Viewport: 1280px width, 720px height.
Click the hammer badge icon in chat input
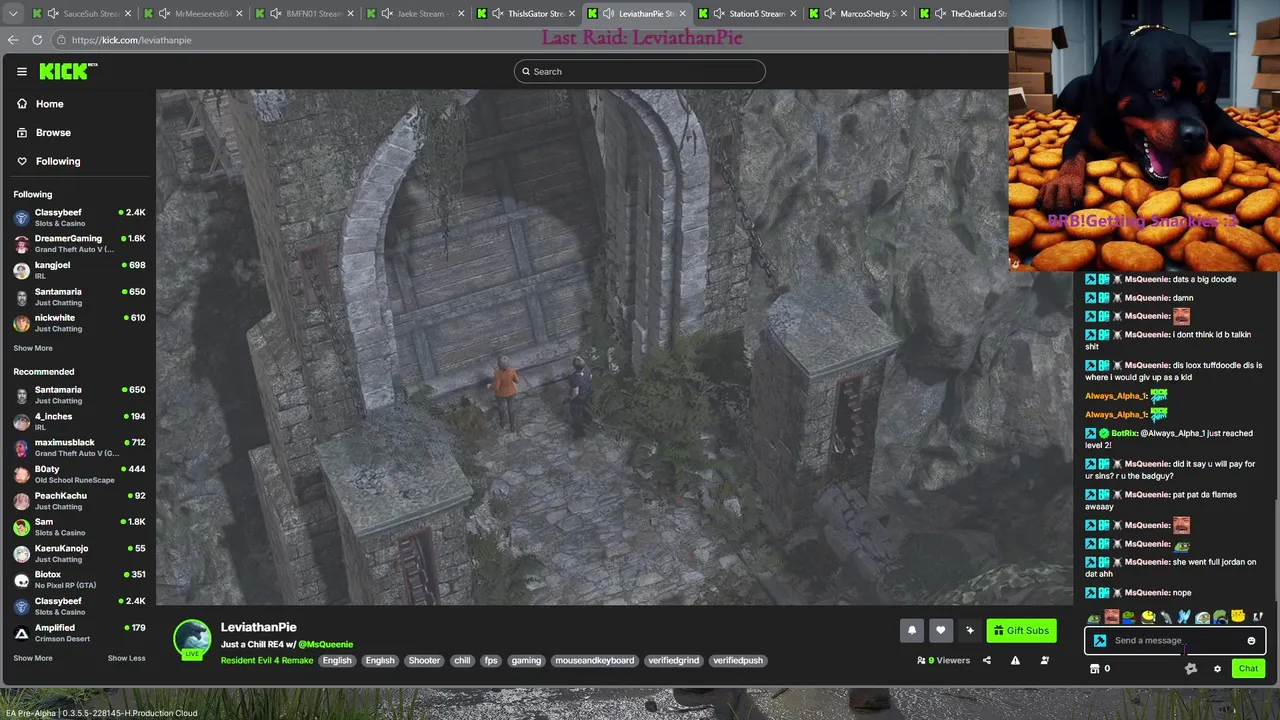pyautogui.click(x=1100, y=641)
